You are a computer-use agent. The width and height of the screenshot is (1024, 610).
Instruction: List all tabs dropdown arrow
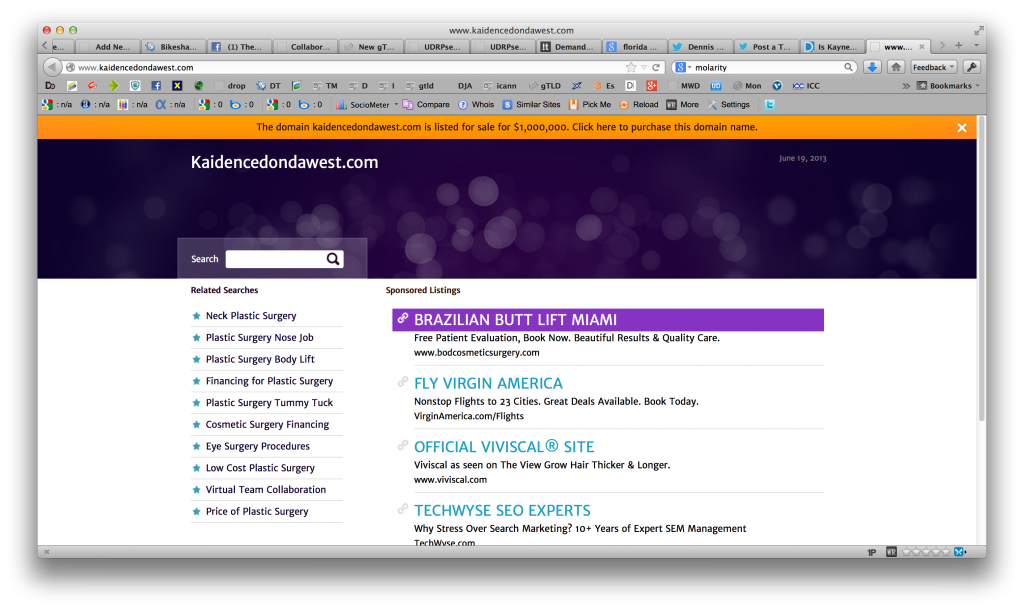[976, 46]
